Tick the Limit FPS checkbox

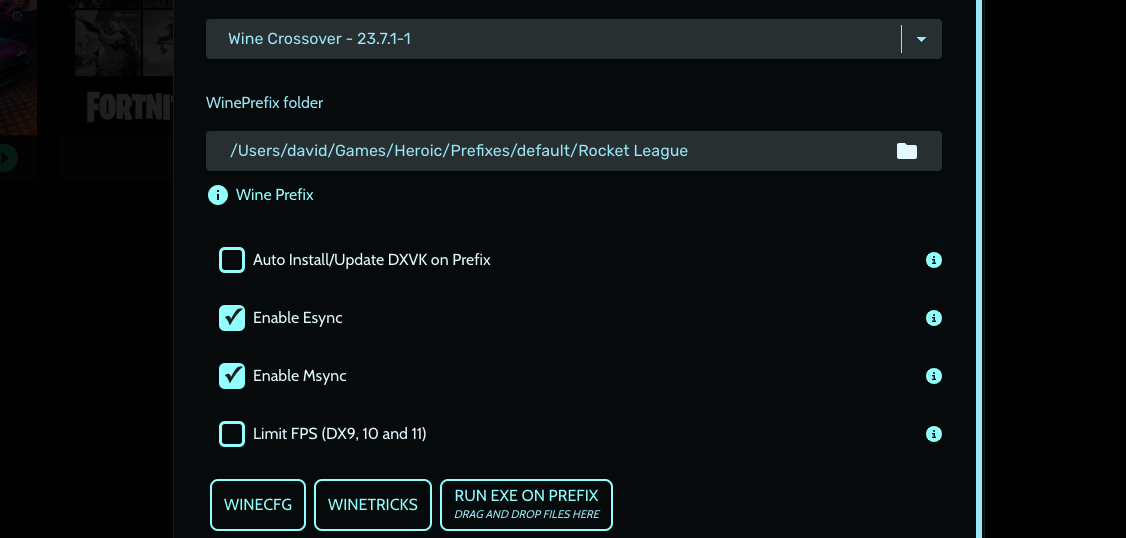tap(232, 434)
